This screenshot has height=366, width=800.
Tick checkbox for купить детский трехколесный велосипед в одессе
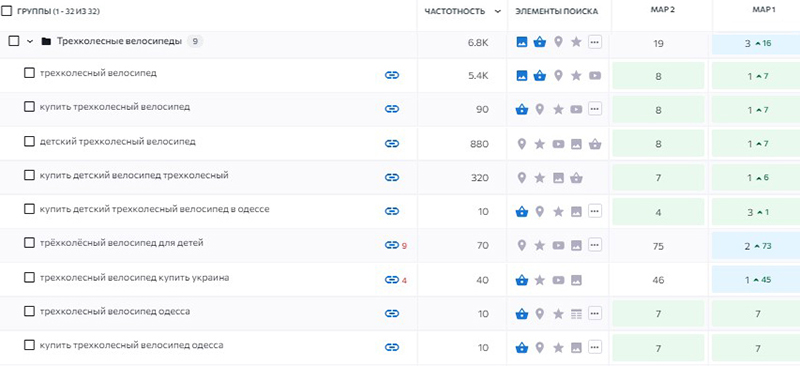[30, 209]
